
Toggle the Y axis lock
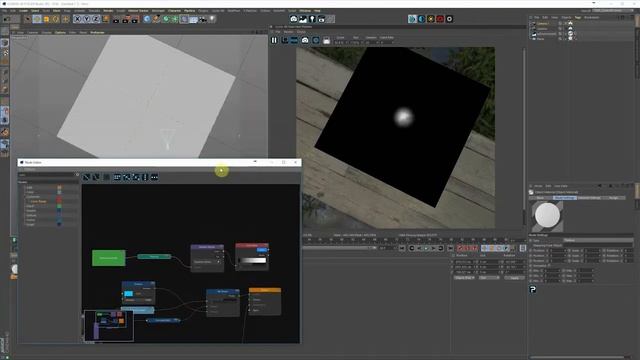tap(87, 19)
